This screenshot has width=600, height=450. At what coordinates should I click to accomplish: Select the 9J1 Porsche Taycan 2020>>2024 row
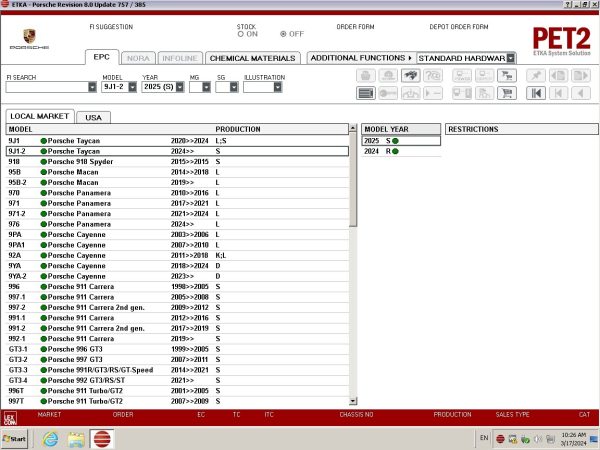click(178, 141)
